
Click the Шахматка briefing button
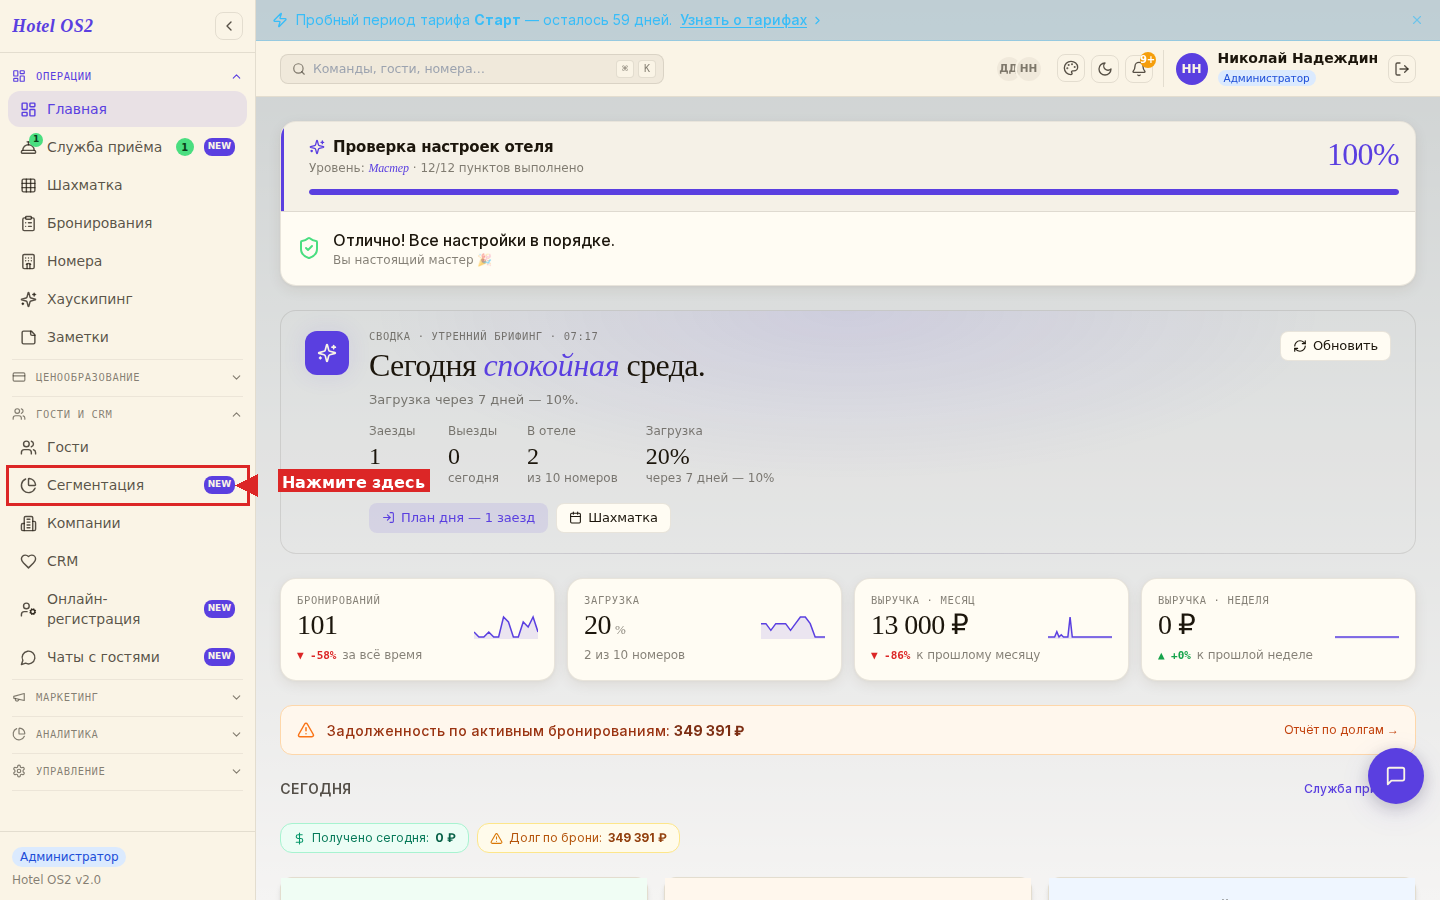click(x=613, y=518)
